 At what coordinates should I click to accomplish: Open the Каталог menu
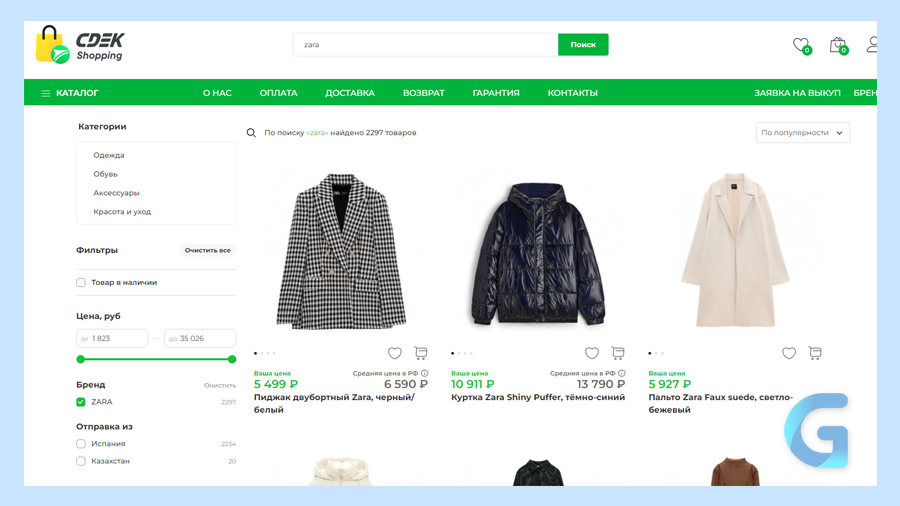[x=70, y=93]
